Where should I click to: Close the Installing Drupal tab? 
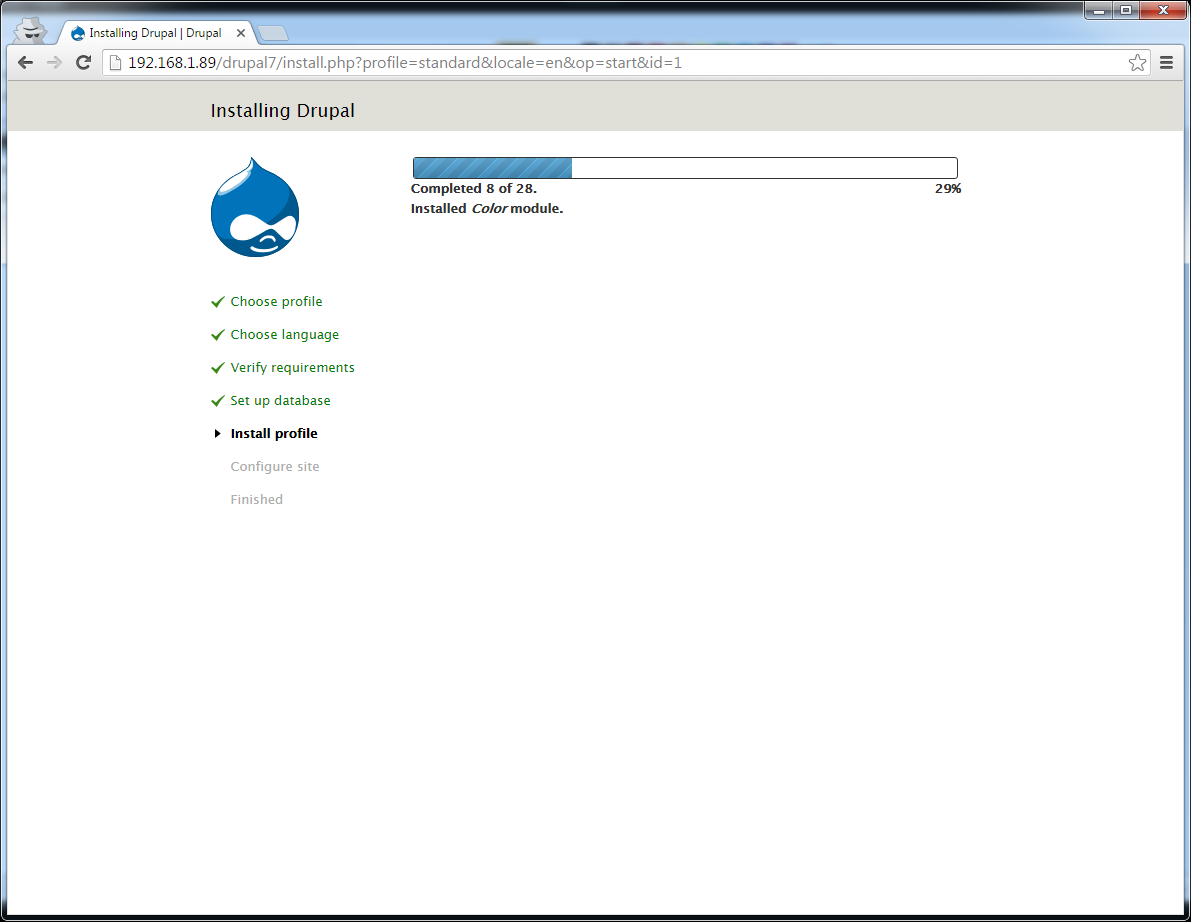241,33
